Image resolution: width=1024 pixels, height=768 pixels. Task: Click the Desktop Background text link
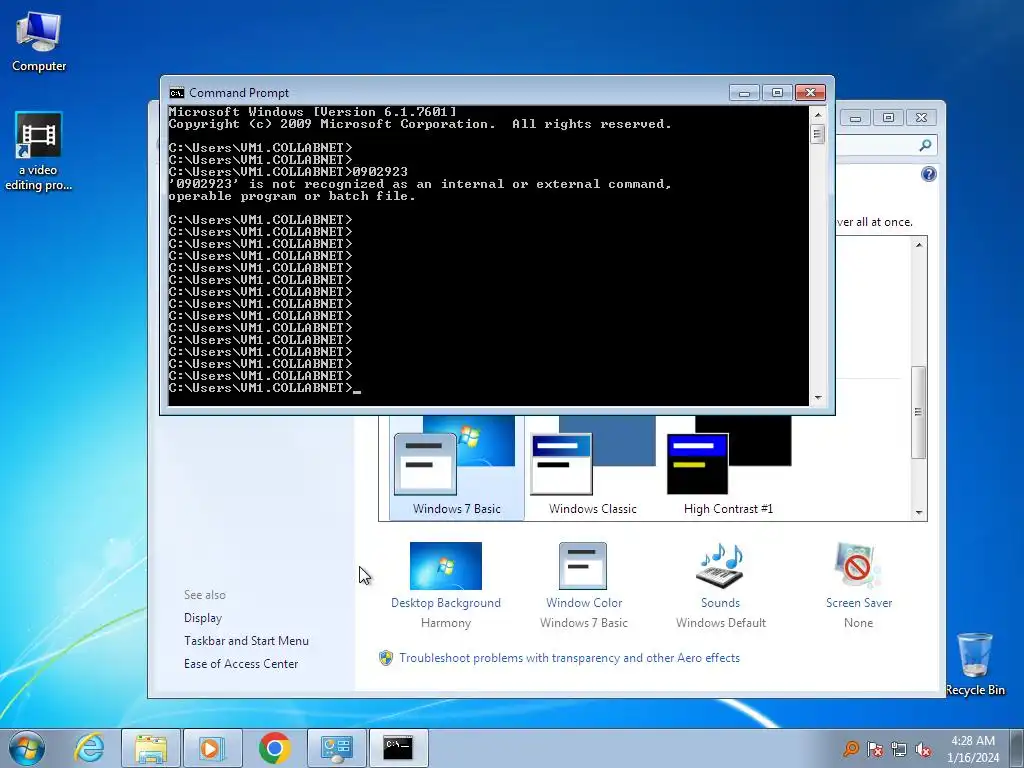446,603
